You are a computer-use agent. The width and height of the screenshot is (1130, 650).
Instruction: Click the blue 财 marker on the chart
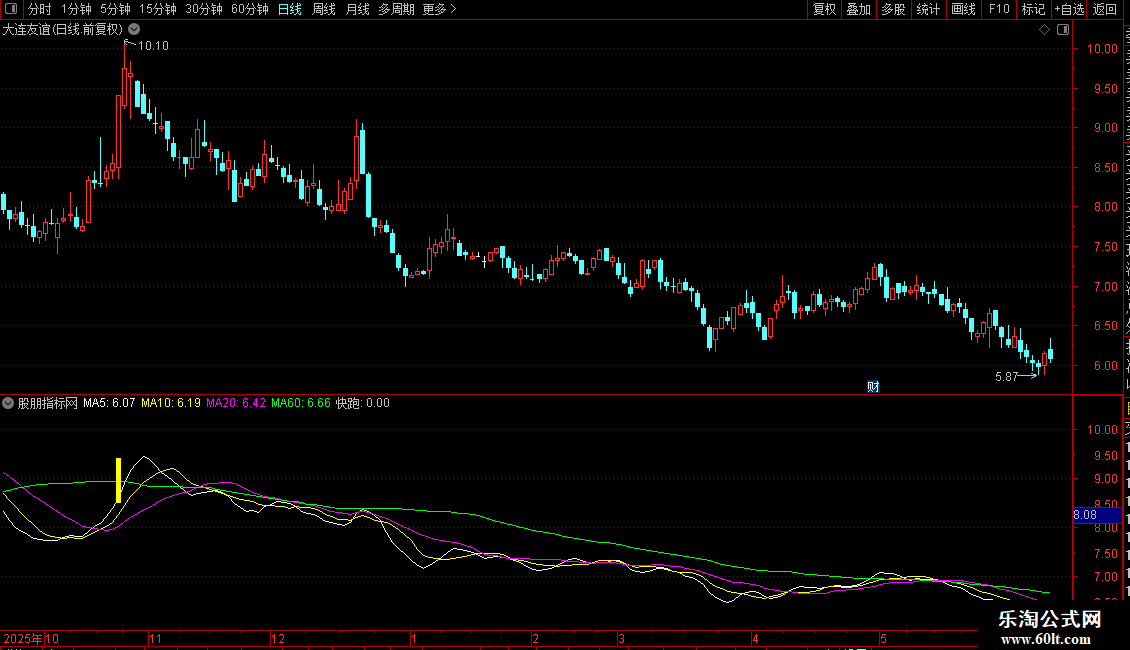click(x=873, y=387)
